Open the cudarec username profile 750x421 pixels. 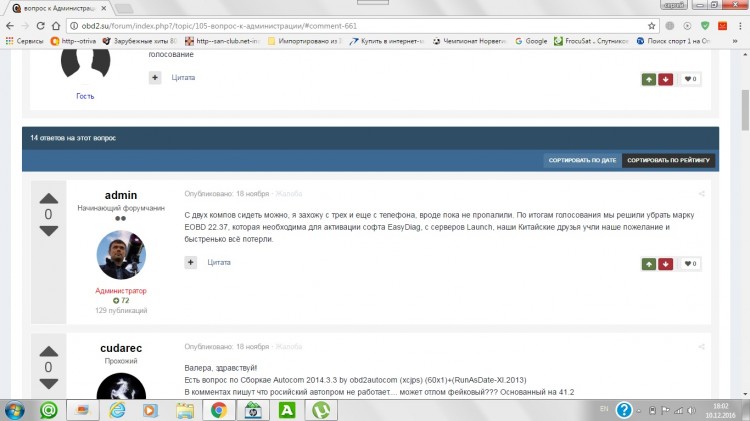tap(121, 348)
